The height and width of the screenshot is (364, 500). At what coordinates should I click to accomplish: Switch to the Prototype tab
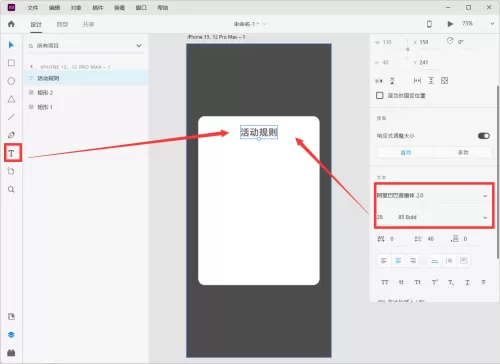coord(62,24)
